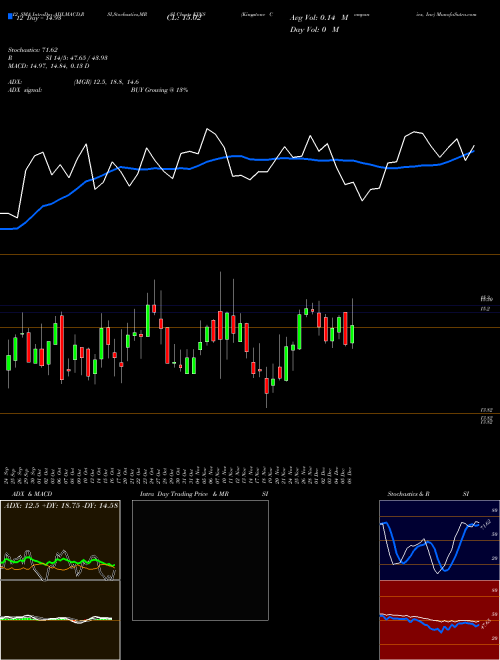Click the Intra Day Trading Price & MRSI title
This screenshot has height=660, width=500.
tap(204, 494)
